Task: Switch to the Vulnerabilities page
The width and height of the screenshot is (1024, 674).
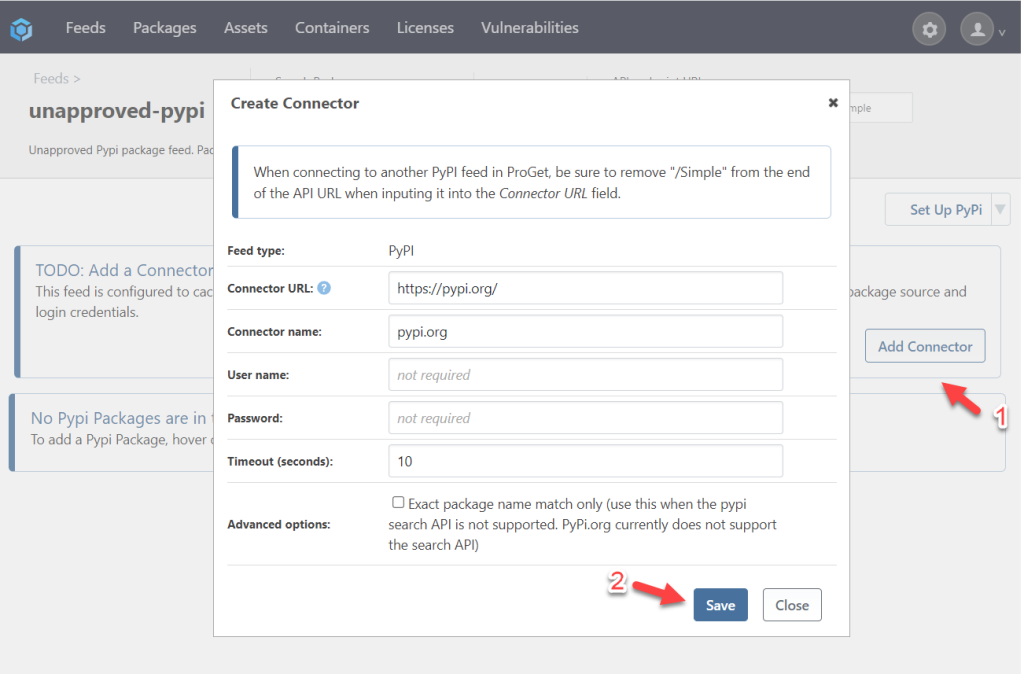Action: coord(529,28)
